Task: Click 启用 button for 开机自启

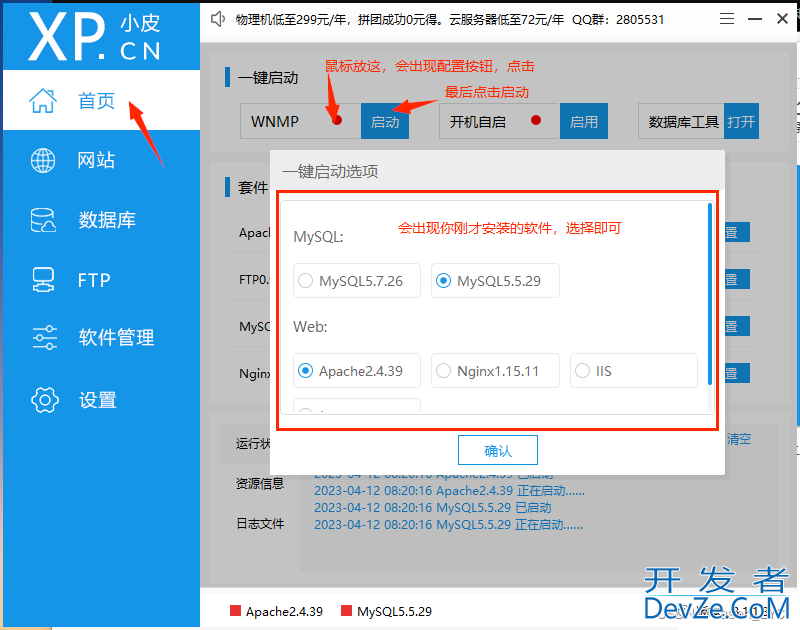Action: [584, 121]
